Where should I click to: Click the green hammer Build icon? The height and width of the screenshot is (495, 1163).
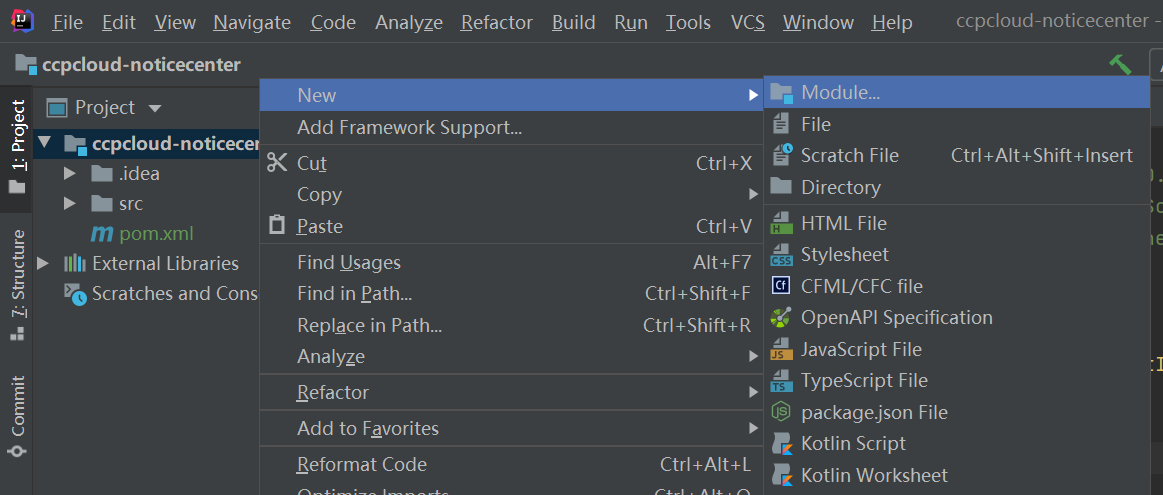pos(1120,64)
